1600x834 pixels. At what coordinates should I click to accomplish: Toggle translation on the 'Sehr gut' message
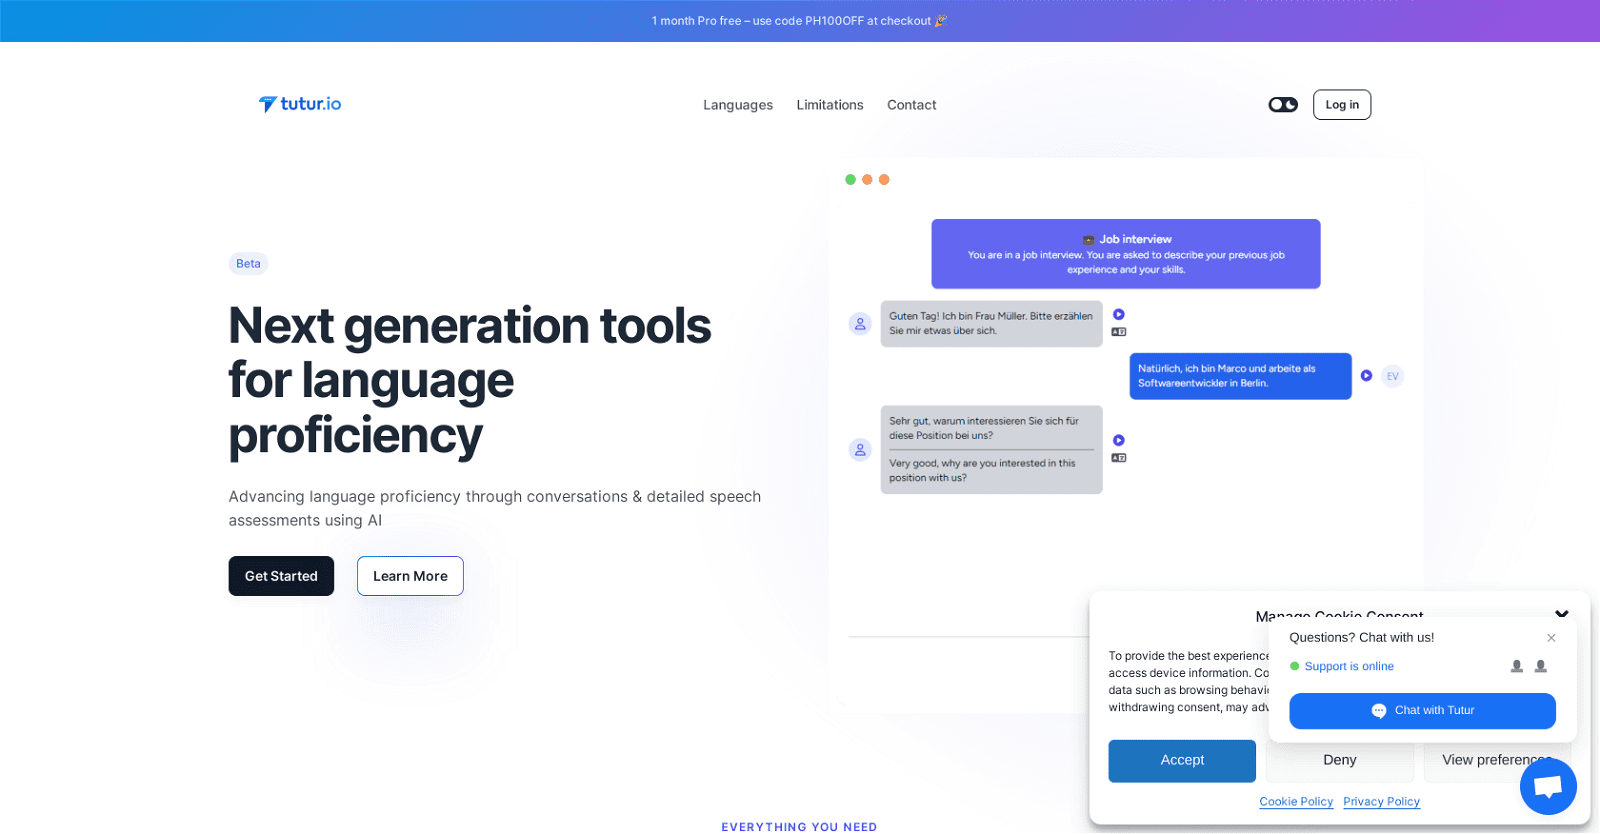coord(1119,458)
